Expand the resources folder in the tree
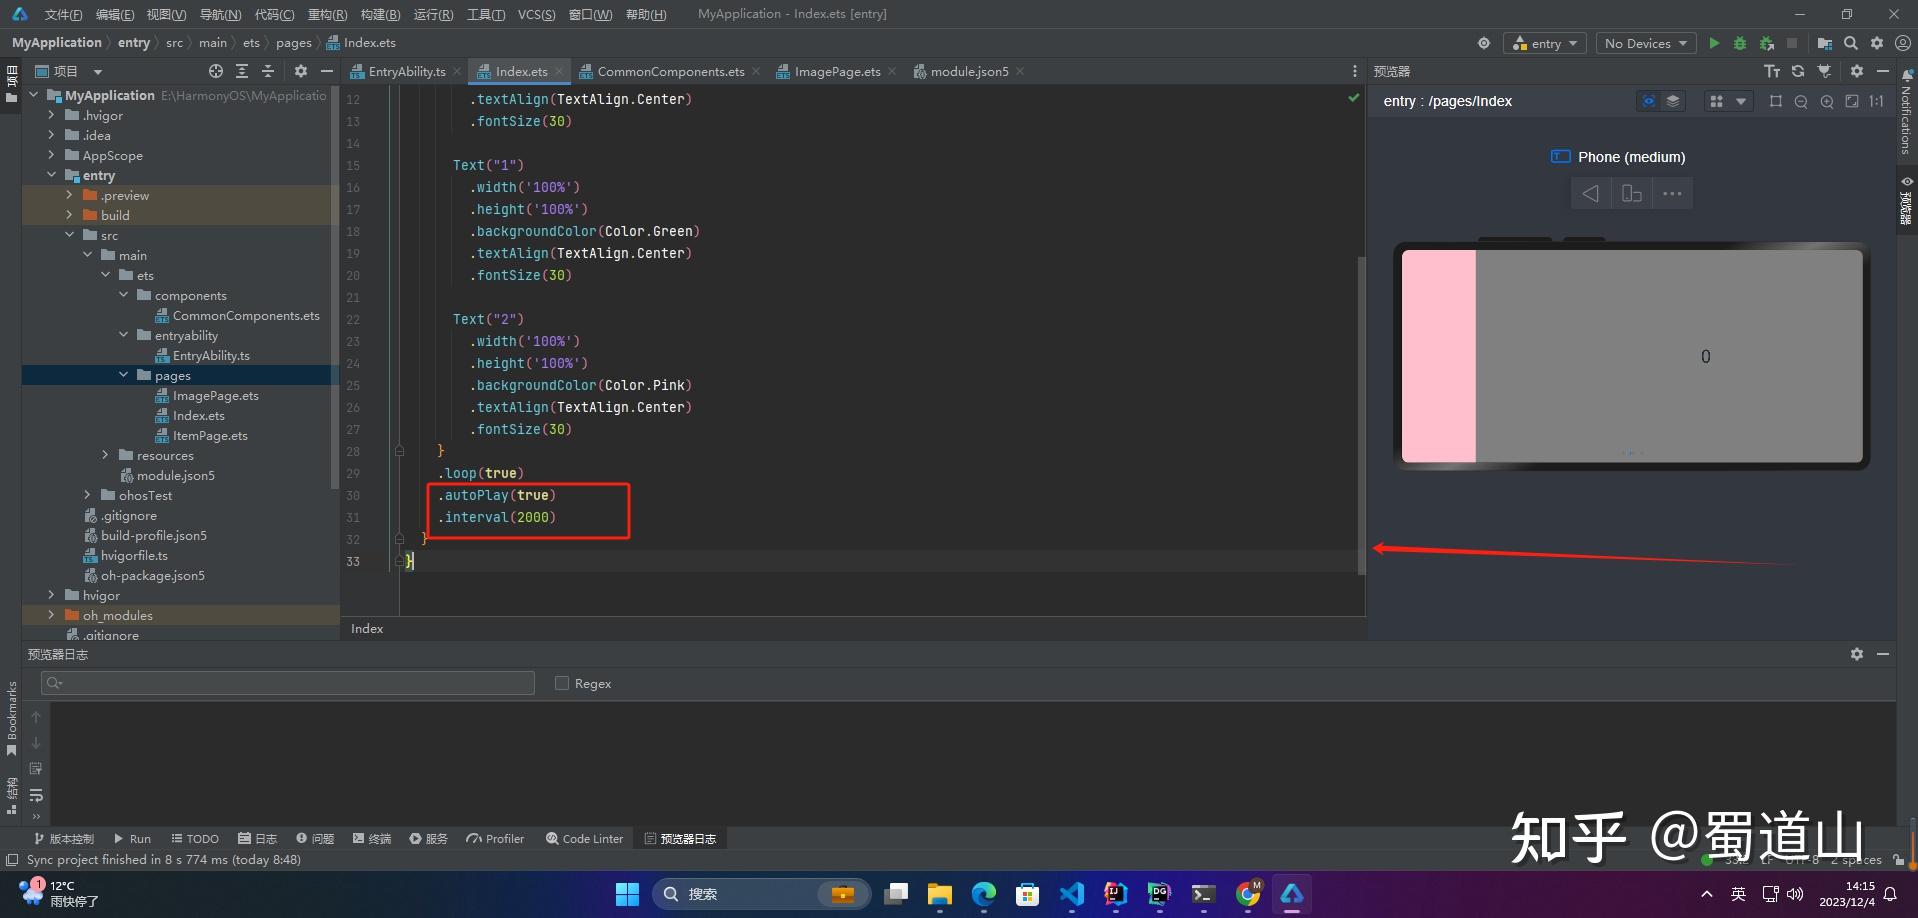Viewport: 1918px width, 918px height. click(105, 455)
